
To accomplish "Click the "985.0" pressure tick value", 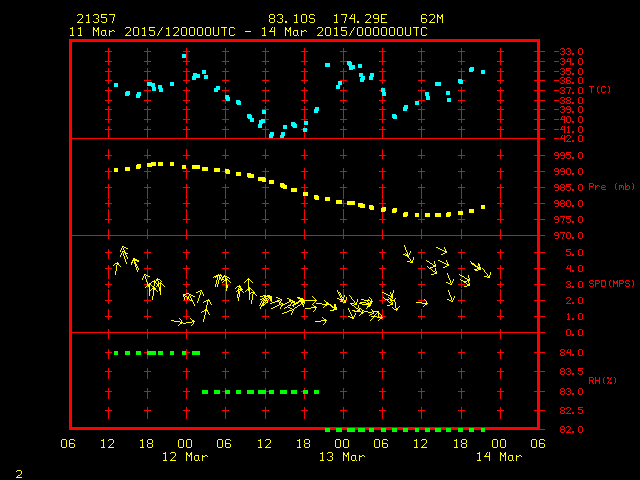I will tap(569, 187).
